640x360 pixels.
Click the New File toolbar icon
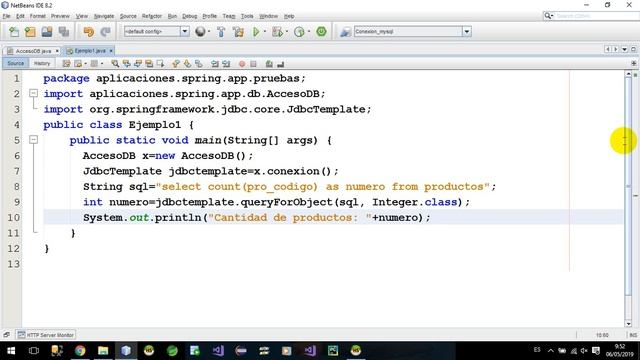14,31
